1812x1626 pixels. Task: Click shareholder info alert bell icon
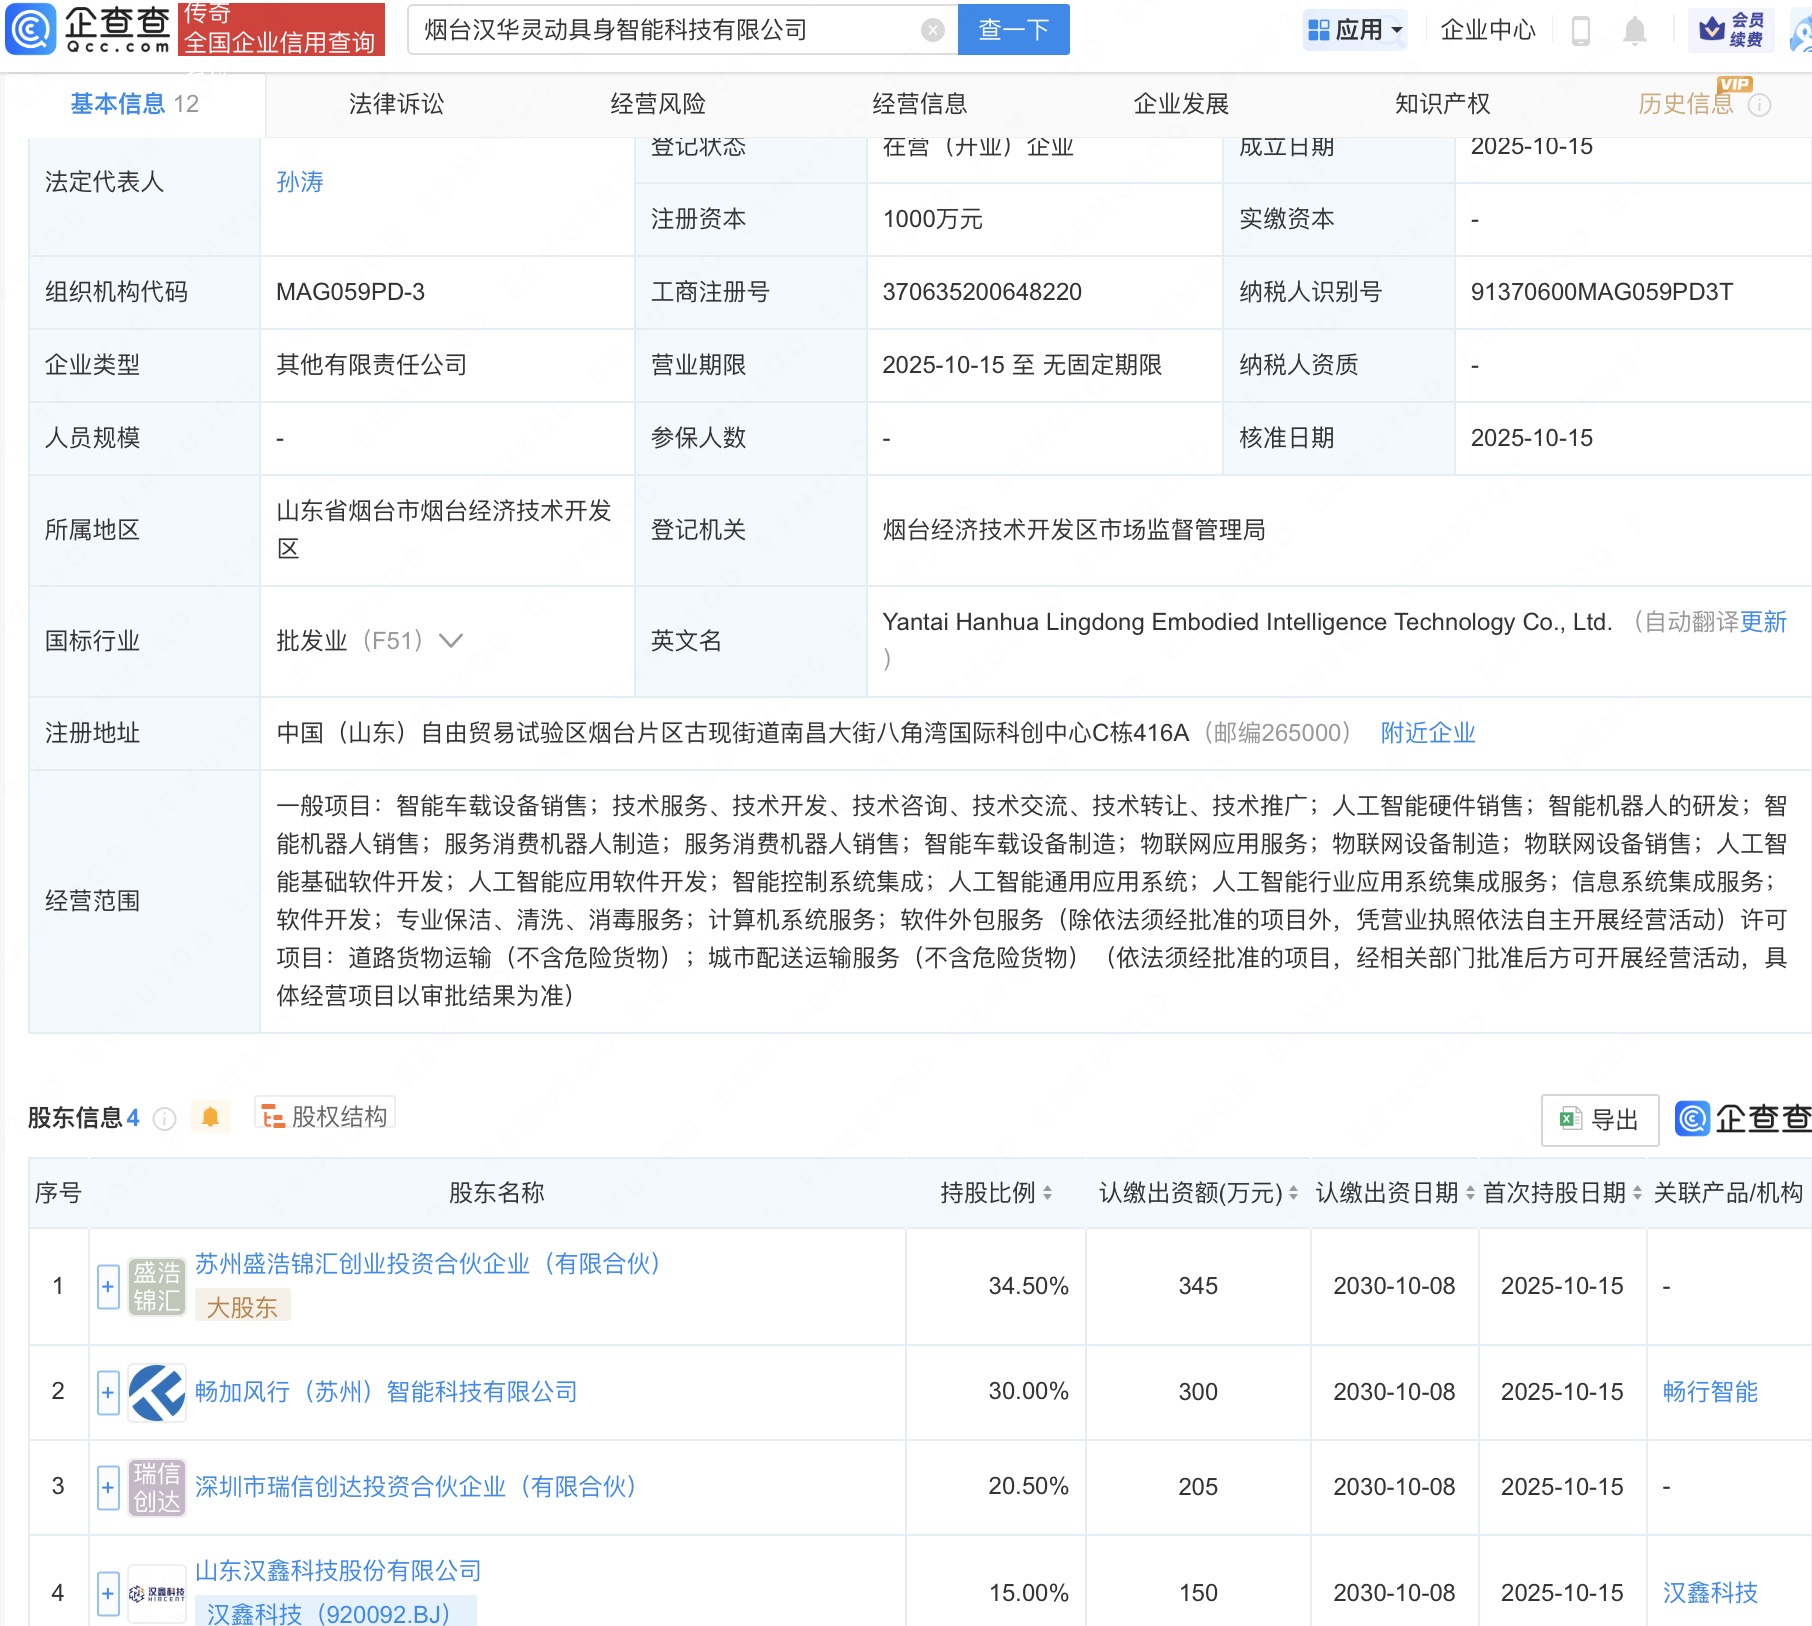click(x=210, y=1117)
